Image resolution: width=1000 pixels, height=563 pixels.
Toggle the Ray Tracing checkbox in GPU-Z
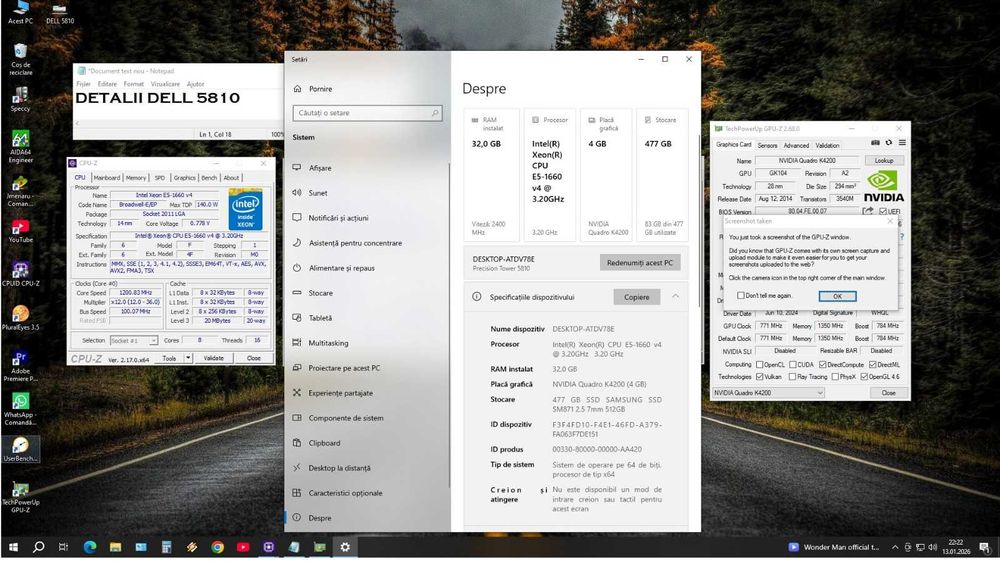pos(793,377)
